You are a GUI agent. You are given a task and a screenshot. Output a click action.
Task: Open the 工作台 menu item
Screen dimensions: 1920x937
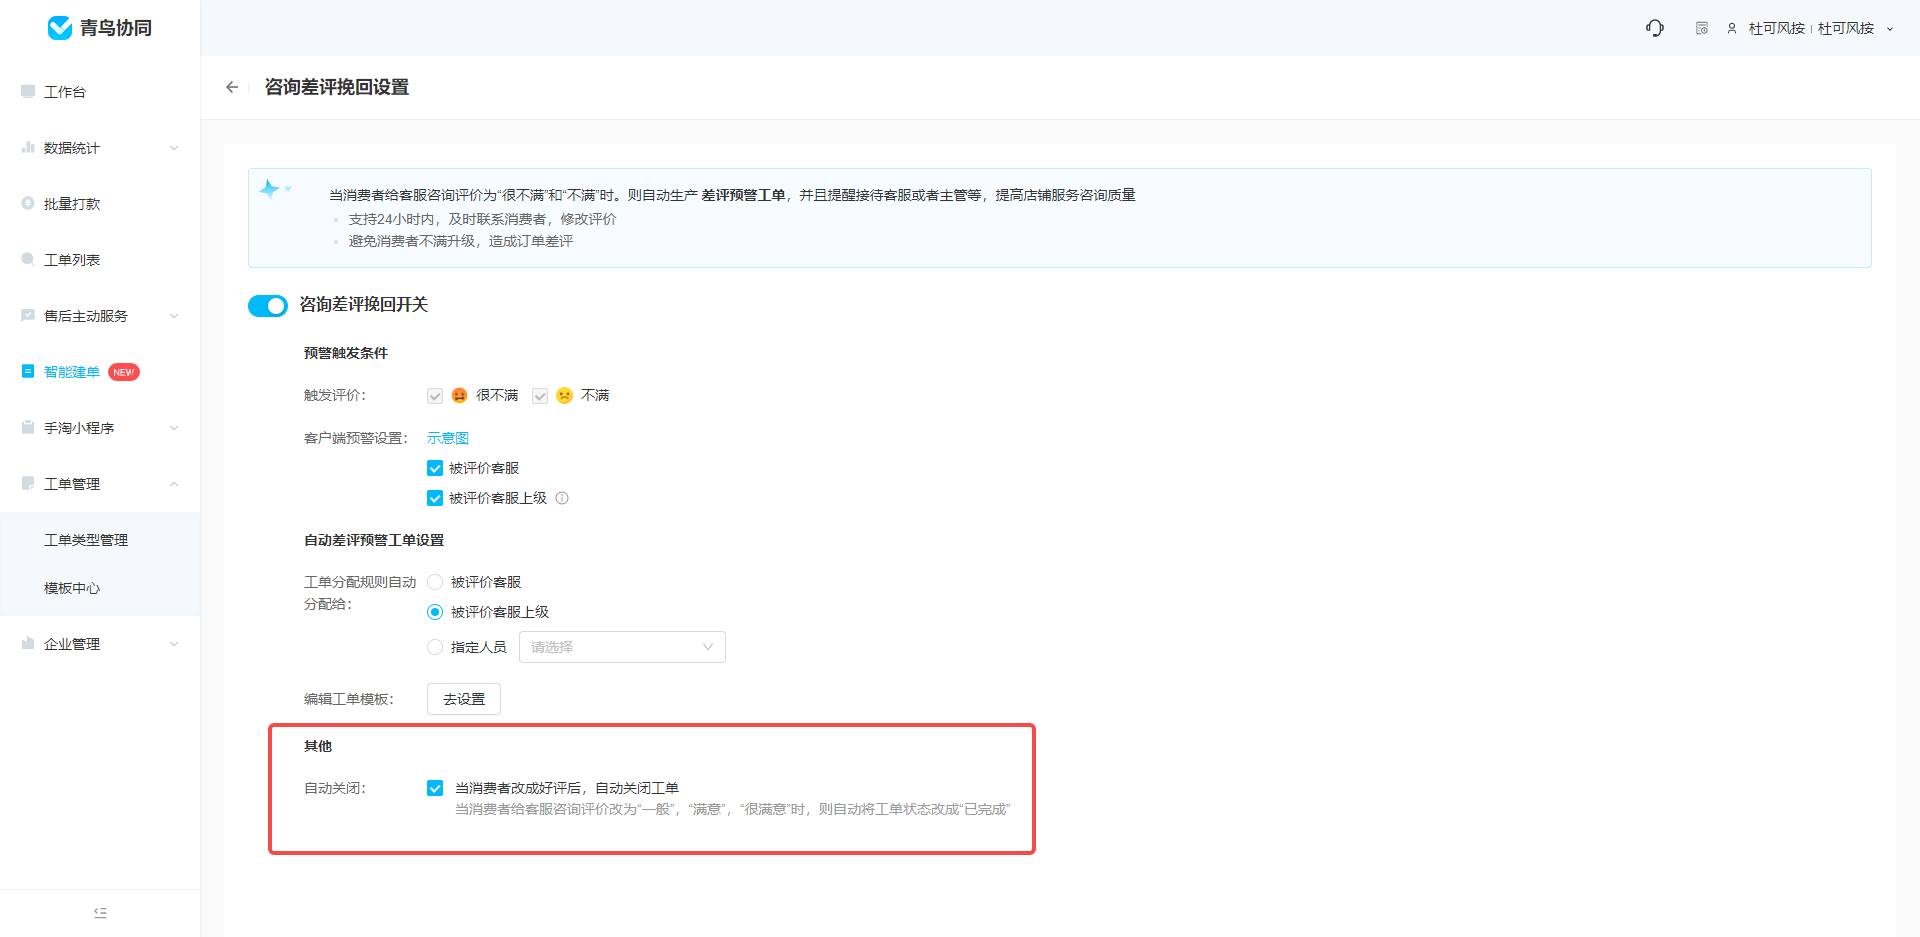click(x=100, y=92)
